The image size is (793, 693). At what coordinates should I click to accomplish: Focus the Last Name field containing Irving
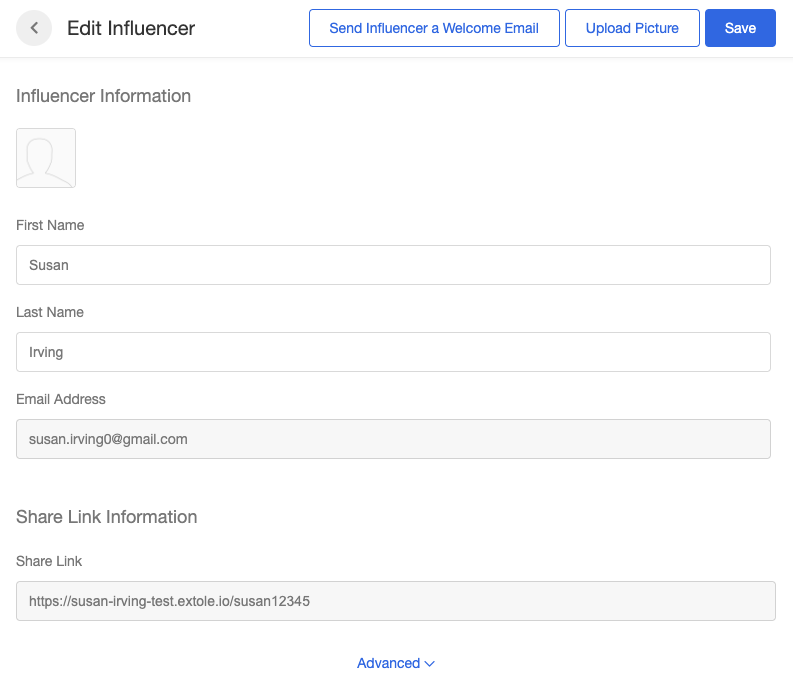click(393, 352)
